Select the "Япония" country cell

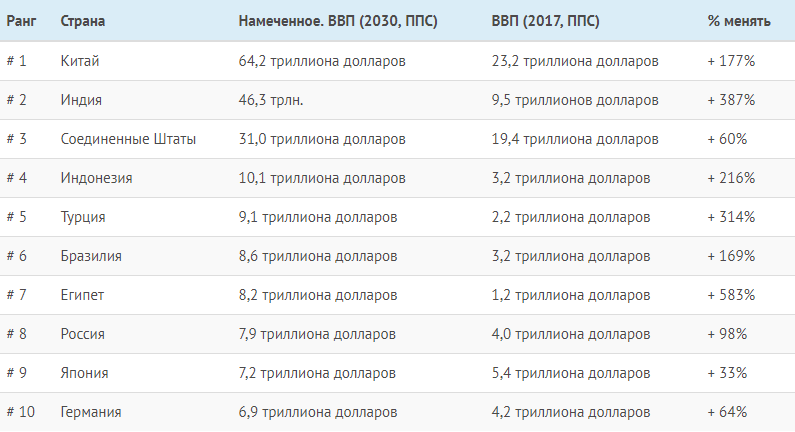84,373
